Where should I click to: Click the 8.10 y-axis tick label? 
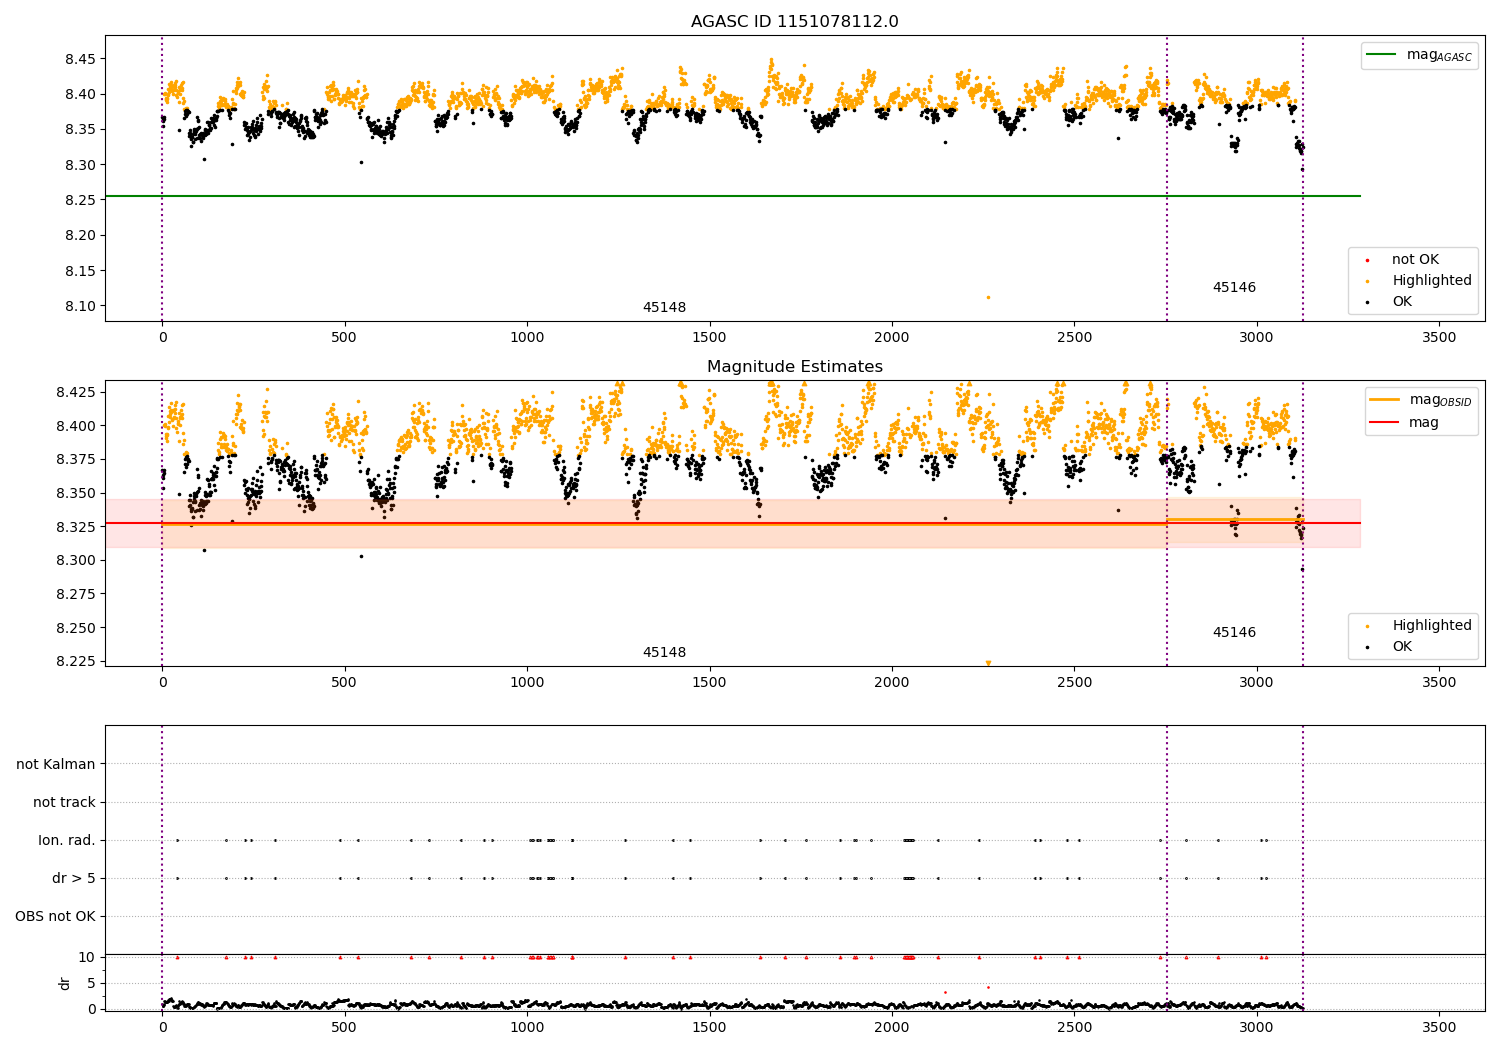pyautogui.click(x=79, y=306)
